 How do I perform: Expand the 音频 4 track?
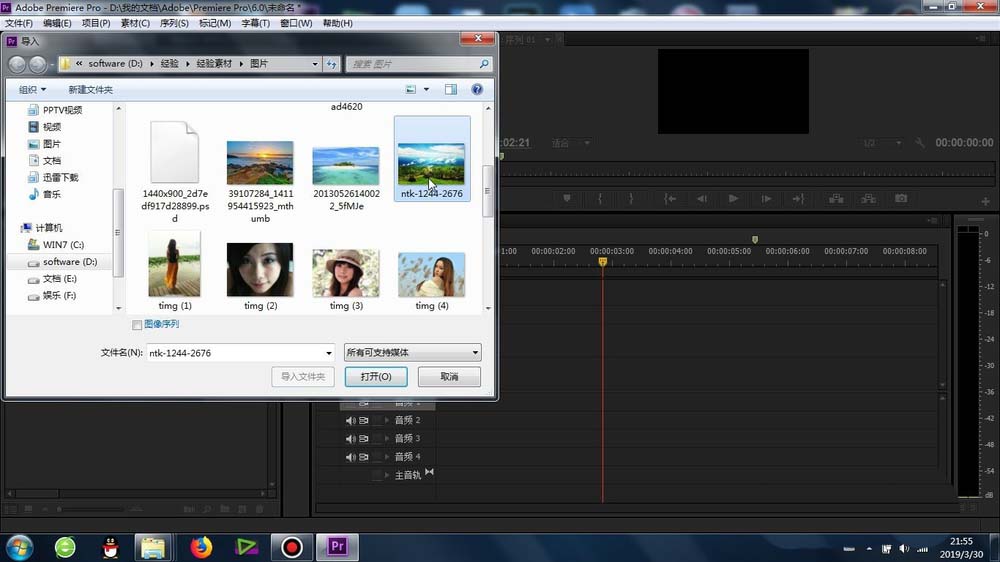[x=387, y=457]
